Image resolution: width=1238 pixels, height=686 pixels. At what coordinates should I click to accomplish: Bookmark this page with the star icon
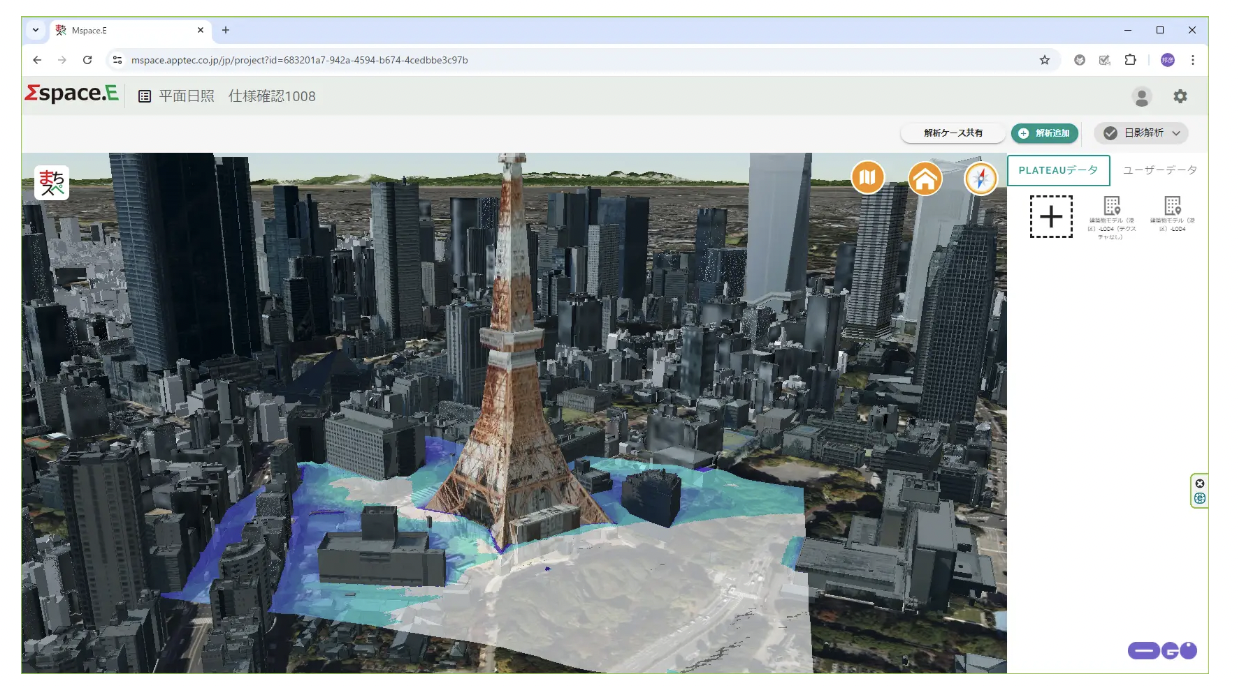pos(1045,60)
